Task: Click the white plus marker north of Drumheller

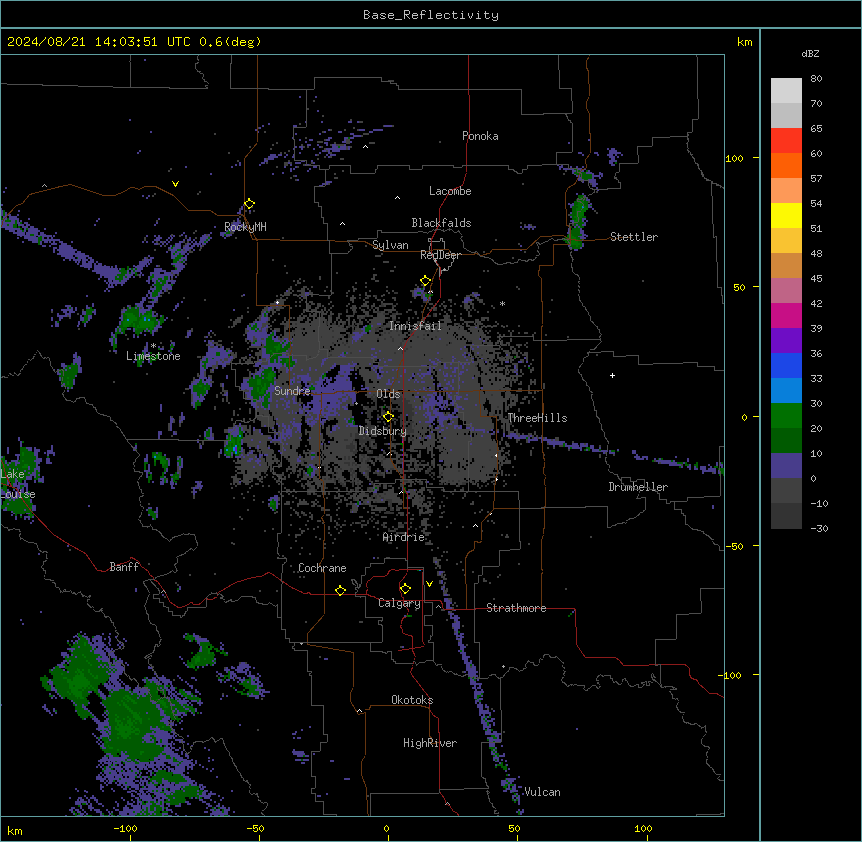Action: pyautogui.click(x=612, y=375)
